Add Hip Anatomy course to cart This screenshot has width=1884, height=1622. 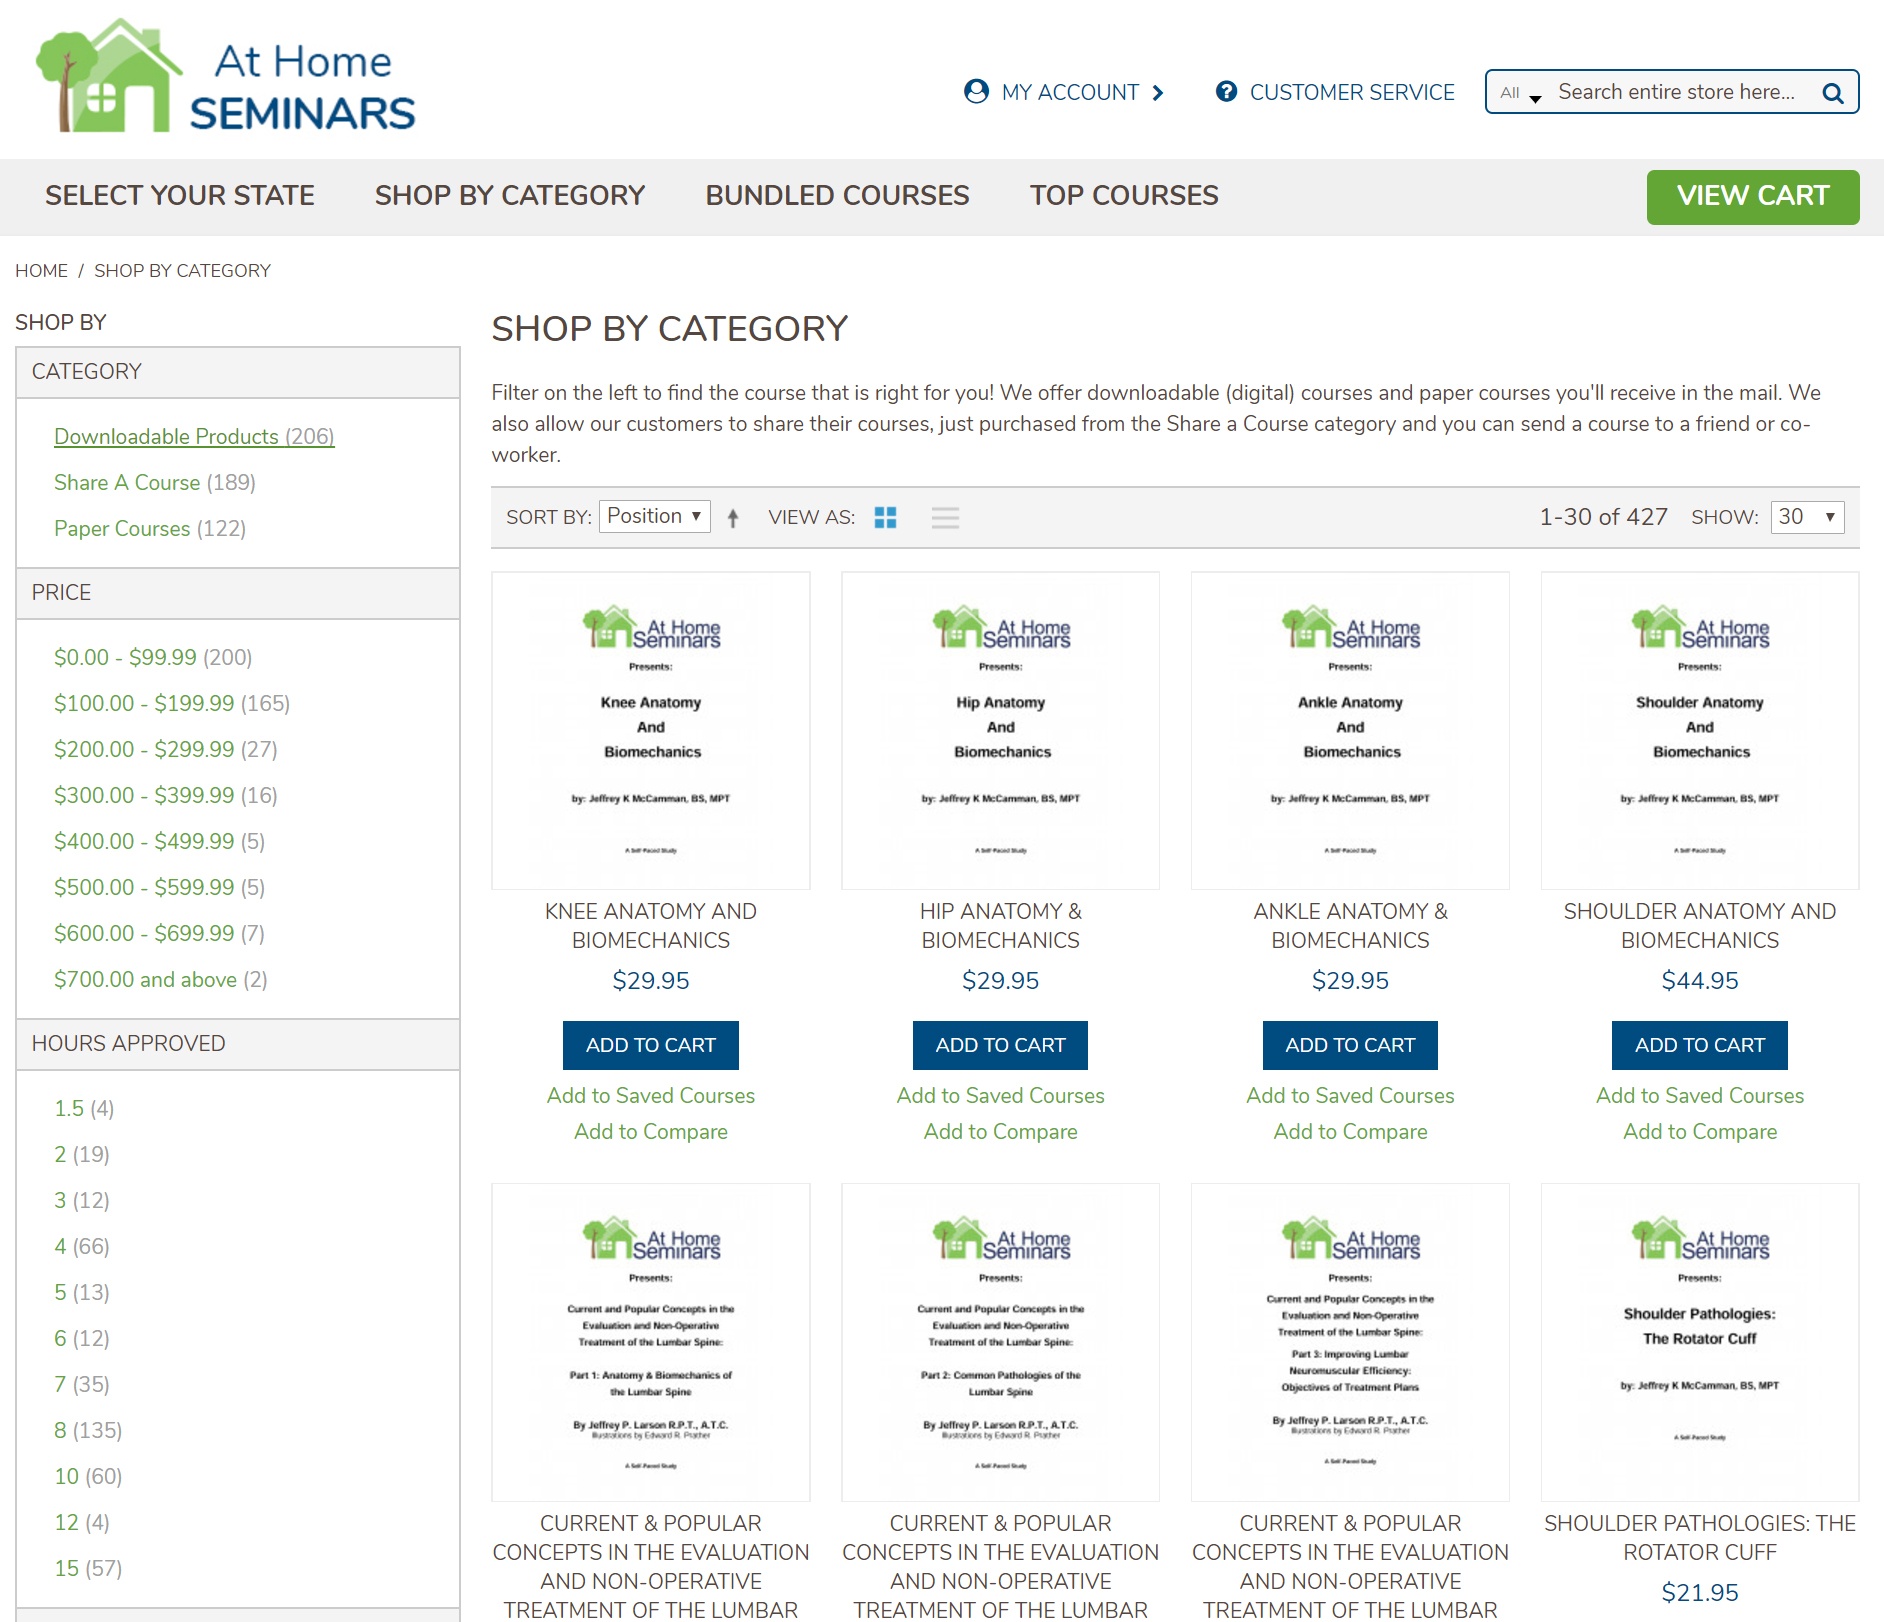point(1001,1046)
